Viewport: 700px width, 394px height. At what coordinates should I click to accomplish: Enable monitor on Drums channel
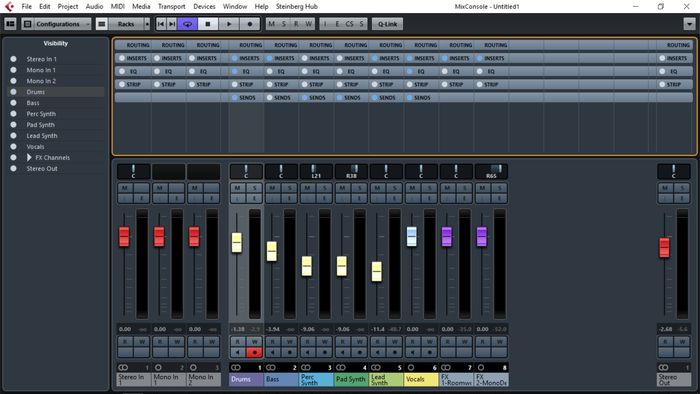point(238,352)
